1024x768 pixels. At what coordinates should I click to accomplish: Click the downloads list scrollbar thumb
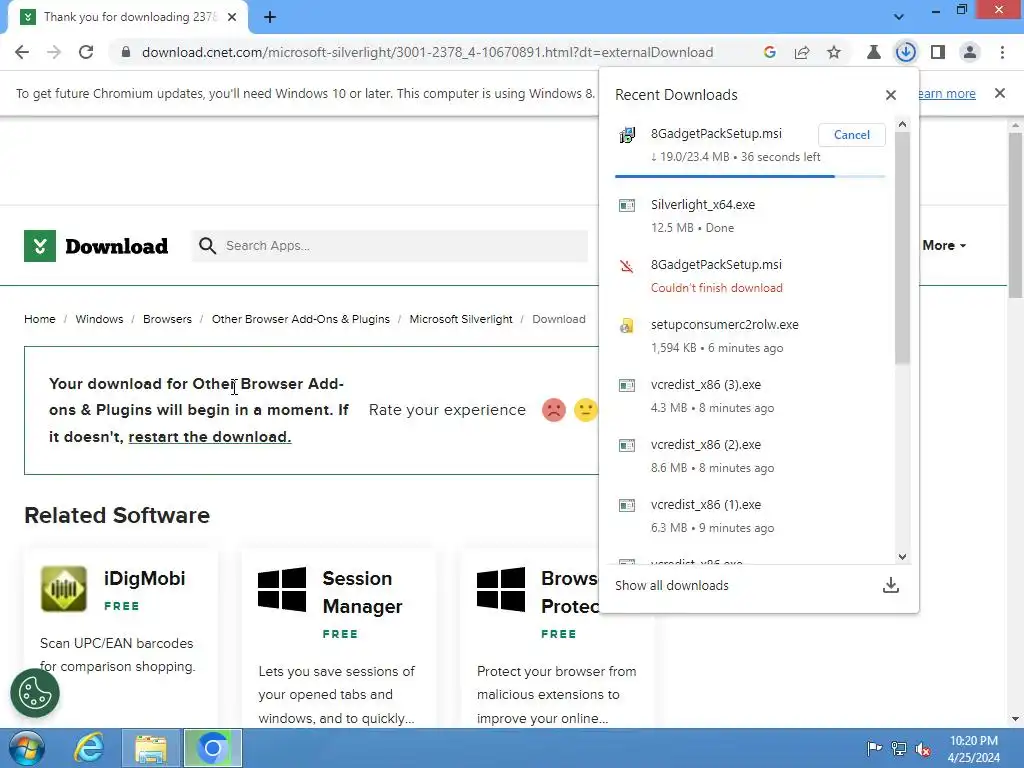pyautogui.click(x=903, y=247)
